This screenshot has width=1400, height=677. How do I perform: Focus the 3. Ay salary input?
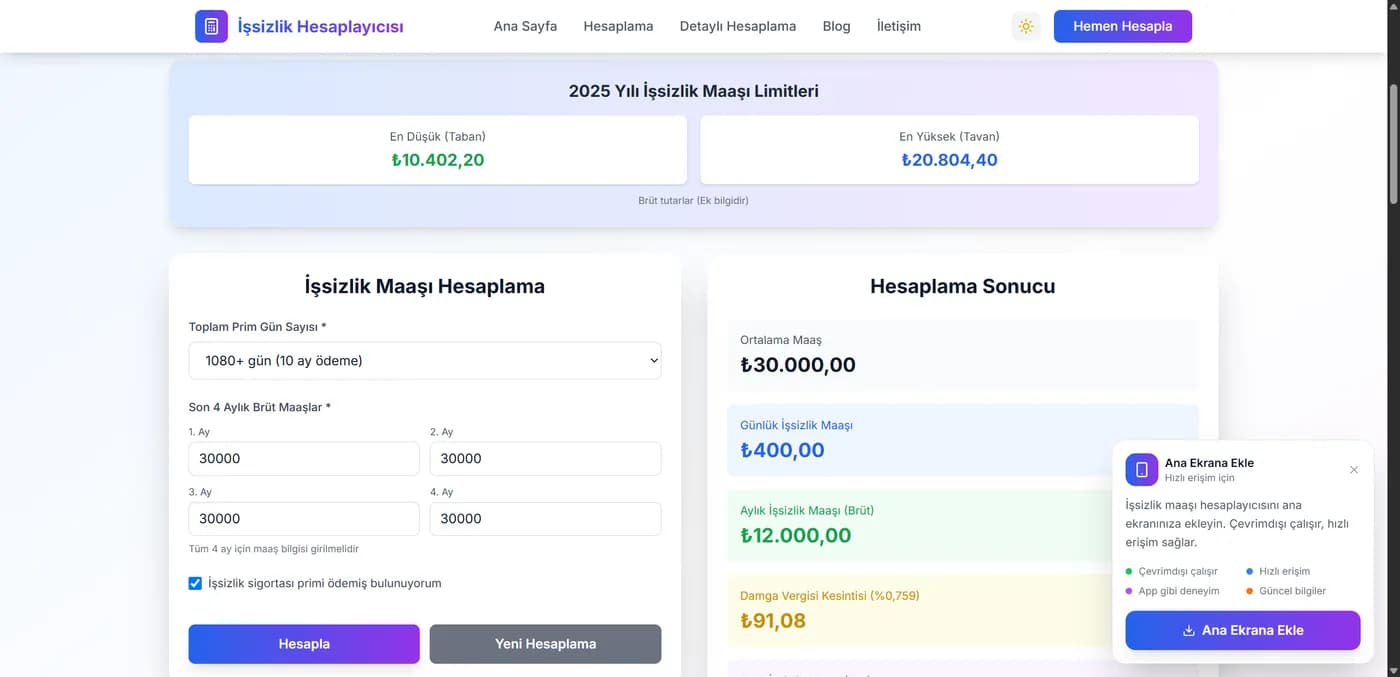[304, 519]
